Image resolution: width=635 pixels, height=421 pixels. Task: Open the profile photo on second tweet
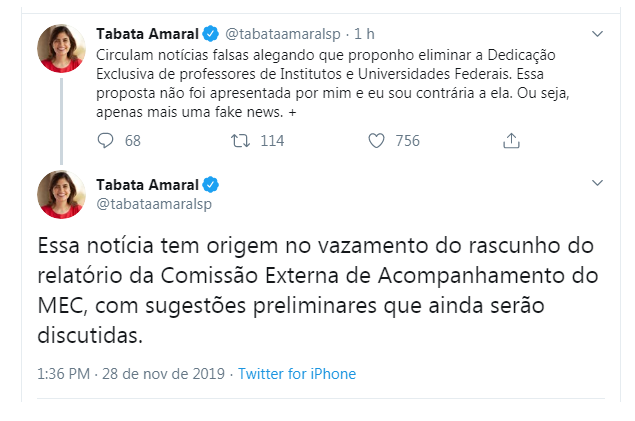pyautogui.click(x=61, y=194)
